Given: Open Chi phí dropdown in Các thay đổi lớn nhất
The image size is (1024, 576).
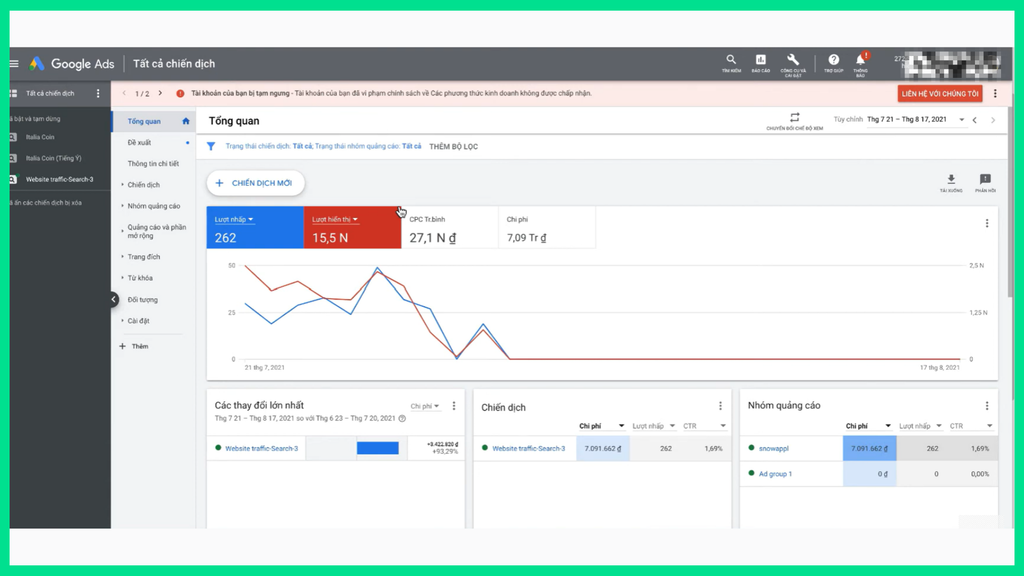Looking at the screenshot, I should click(x=425, y=406).
